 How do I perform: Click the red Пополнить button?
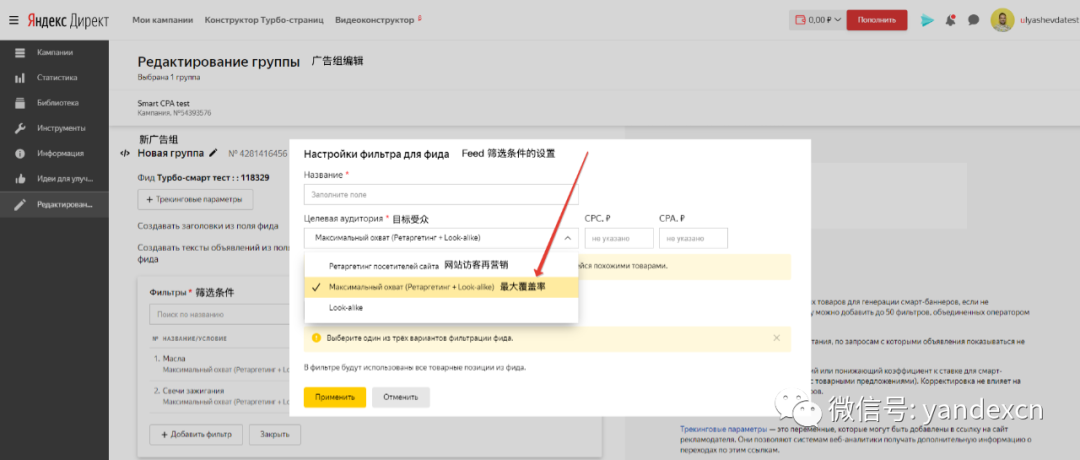(x=877, y=20)
